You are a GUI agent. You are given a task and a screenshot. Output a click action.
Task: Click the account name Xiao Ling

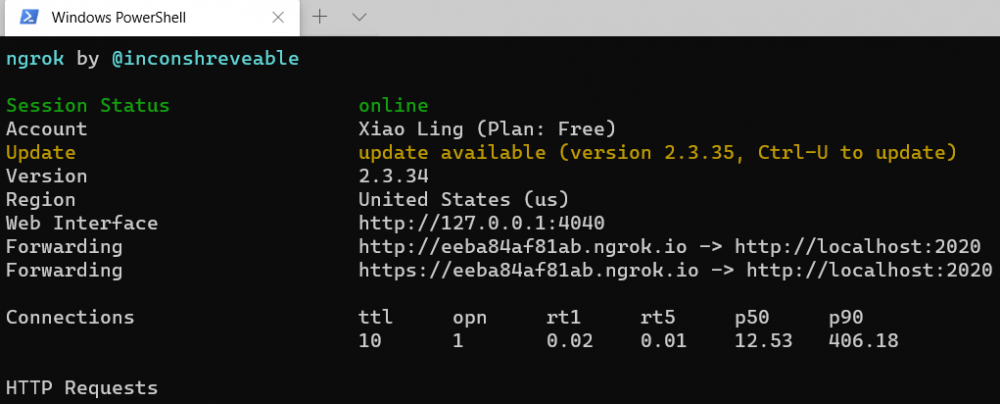411,129
